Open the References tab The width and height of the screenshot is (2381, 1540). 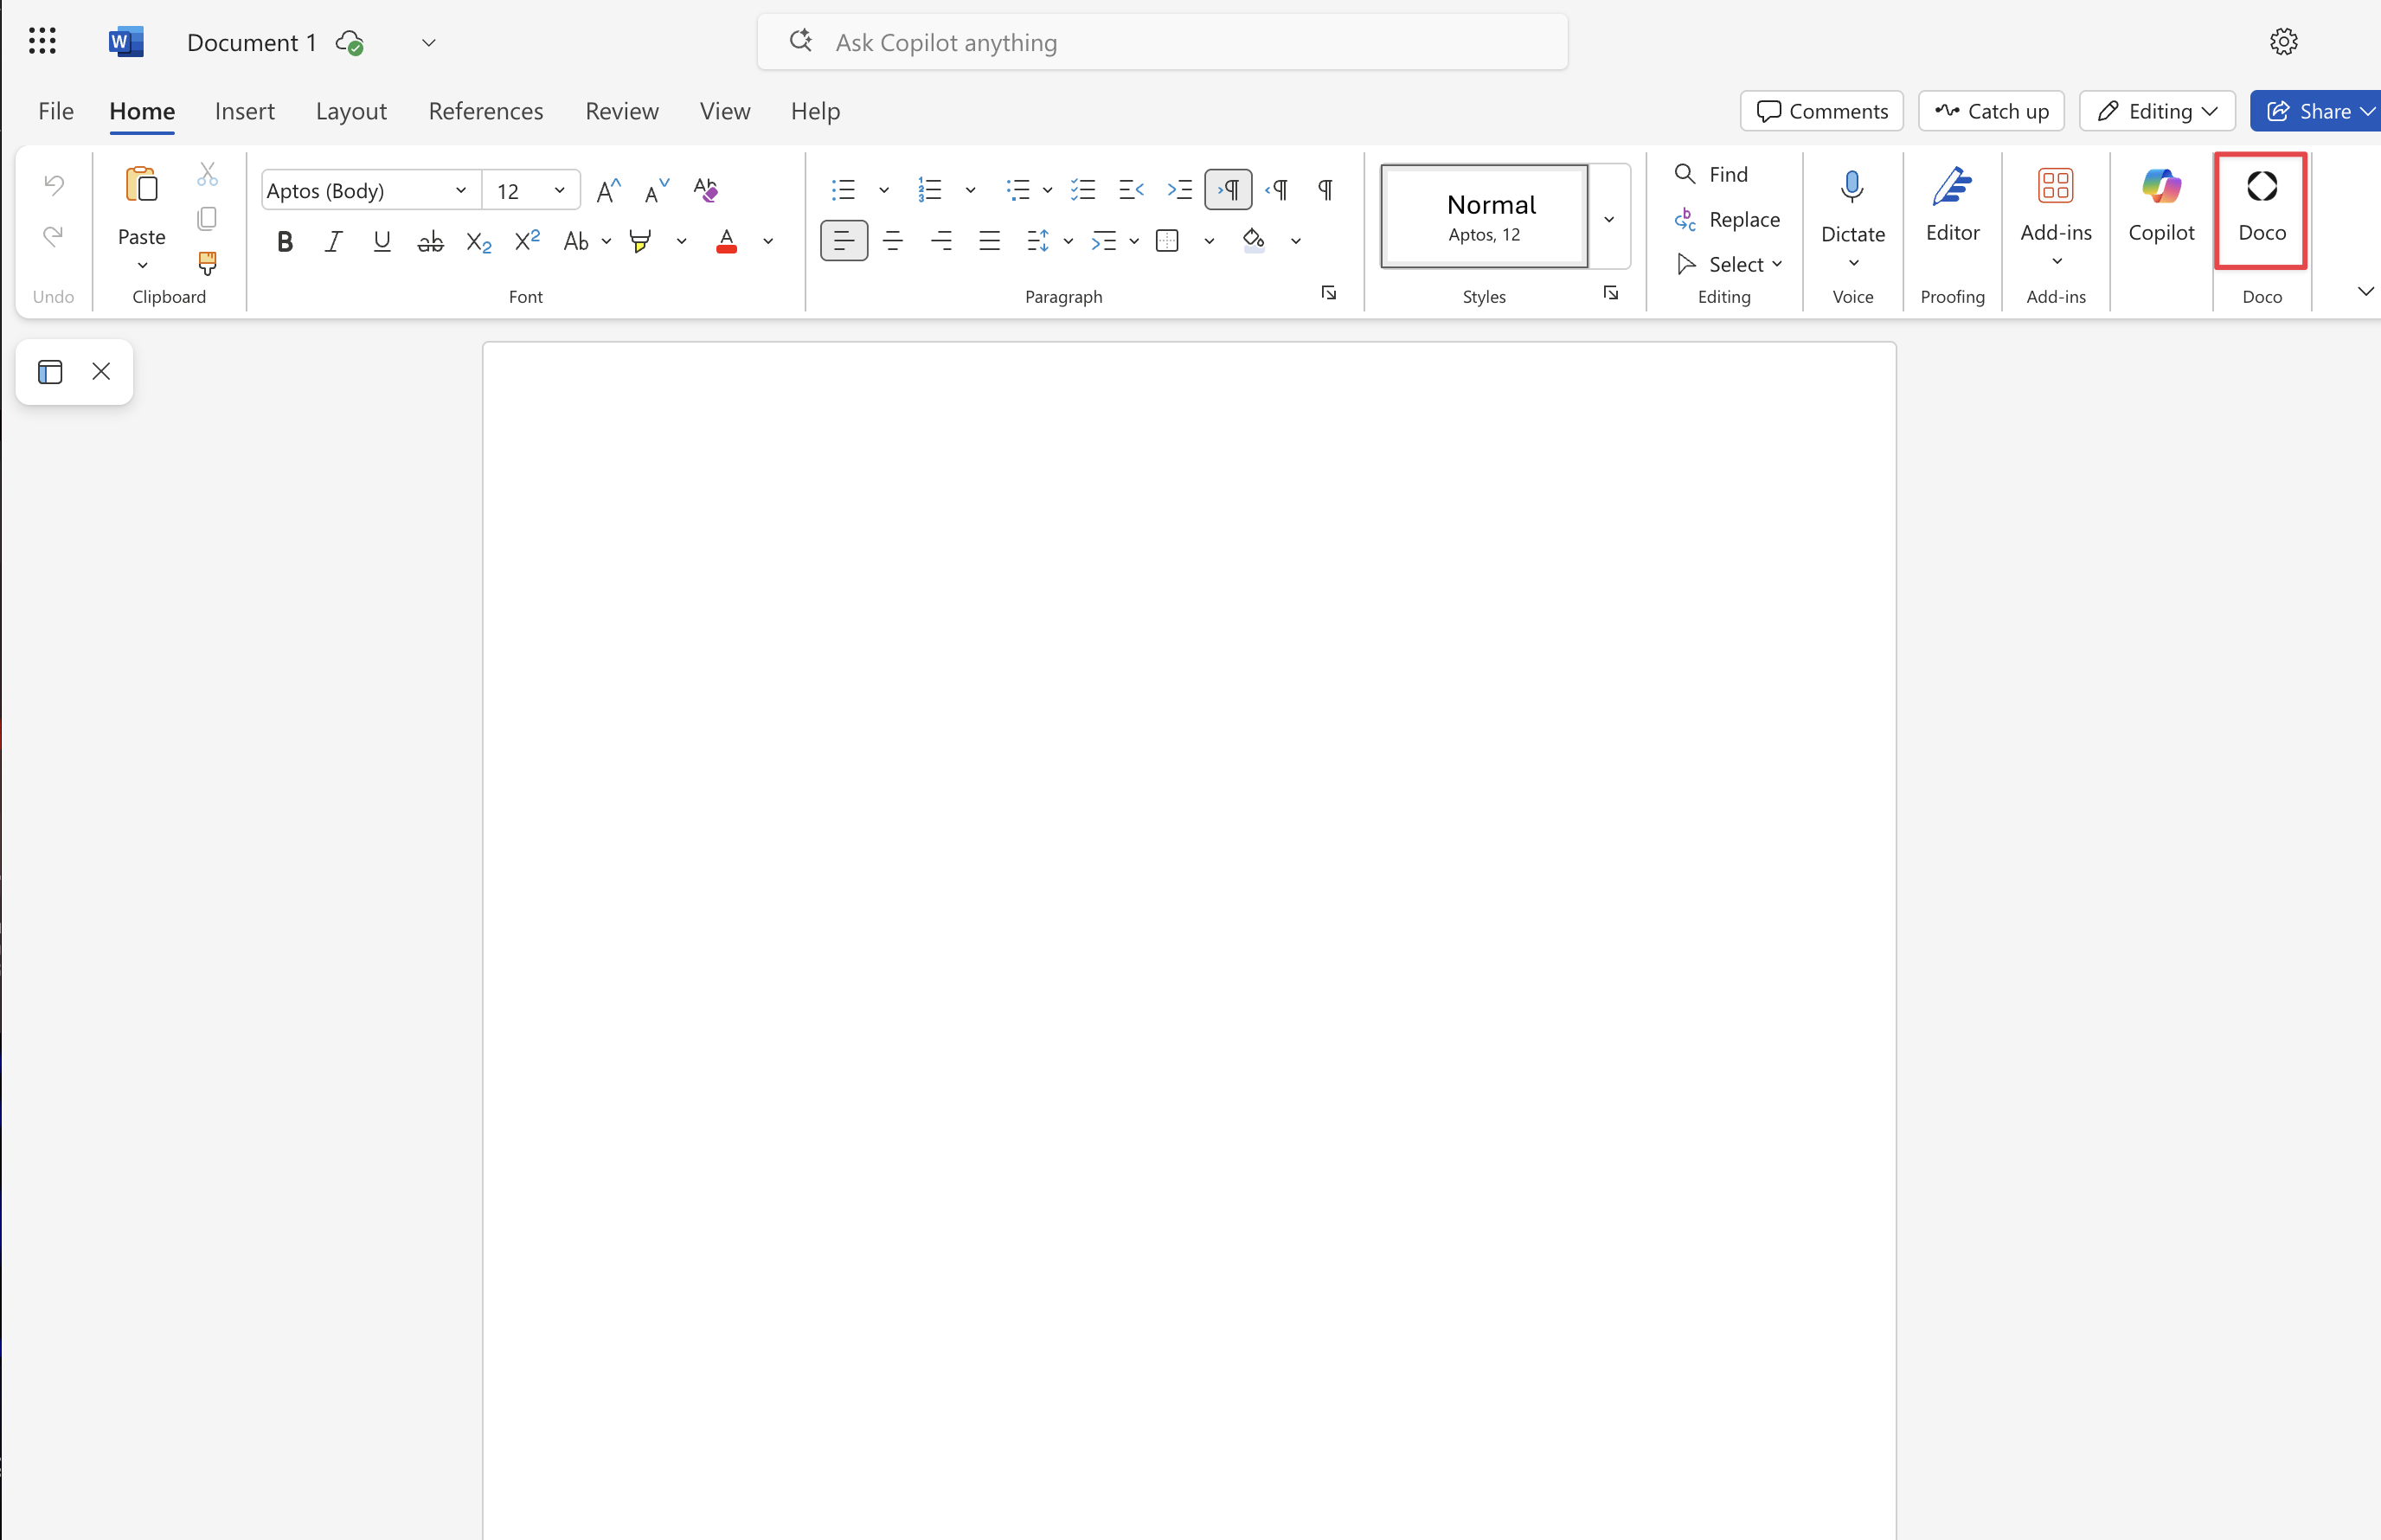click(x=486, y=111)
